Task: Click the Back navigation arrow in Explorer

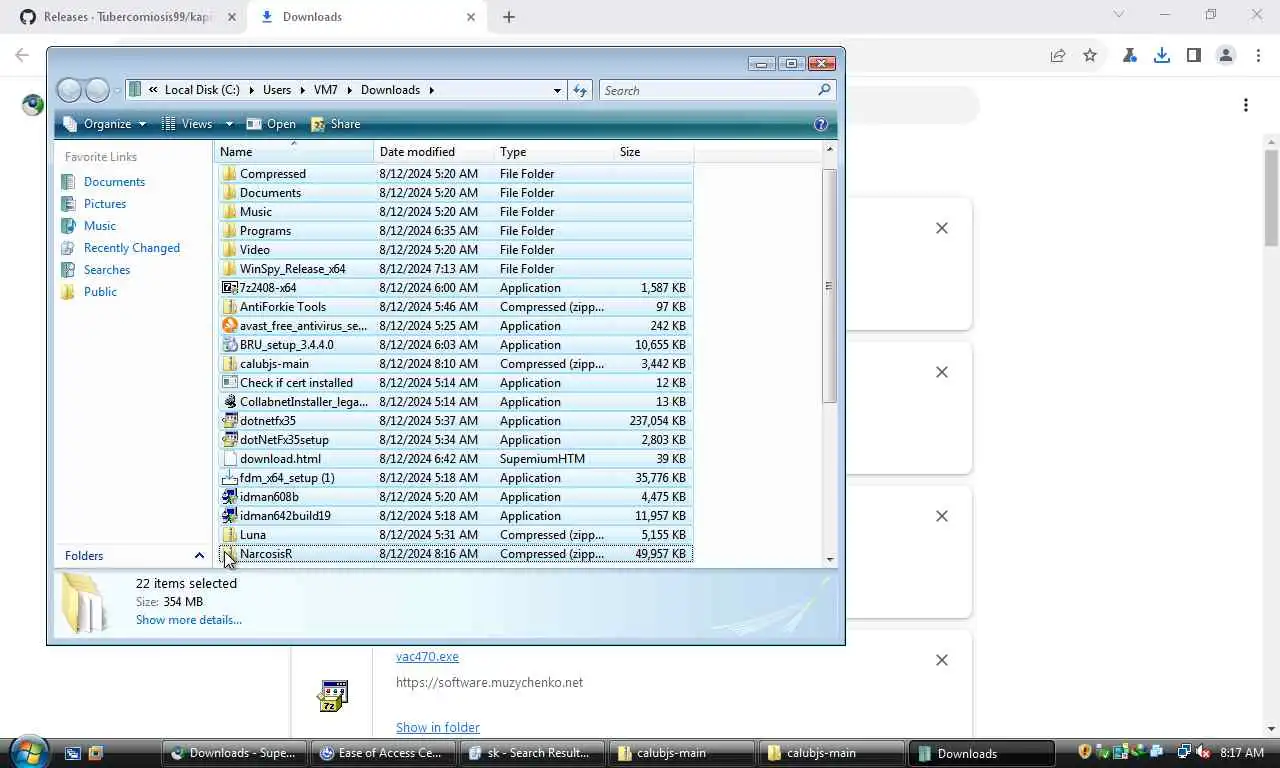Action: click(69, 90)
